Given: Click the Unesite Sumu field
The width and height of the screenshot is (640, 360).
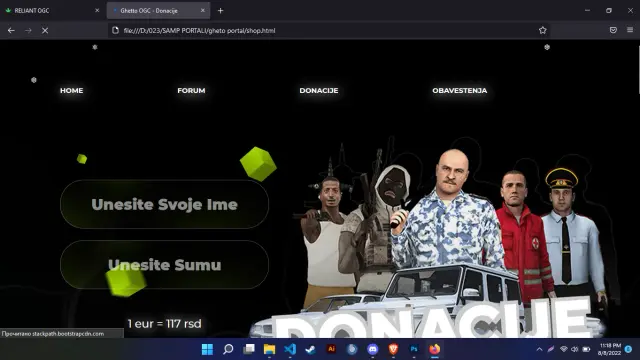Looking at the screenshot, I should tap(164, 264).
